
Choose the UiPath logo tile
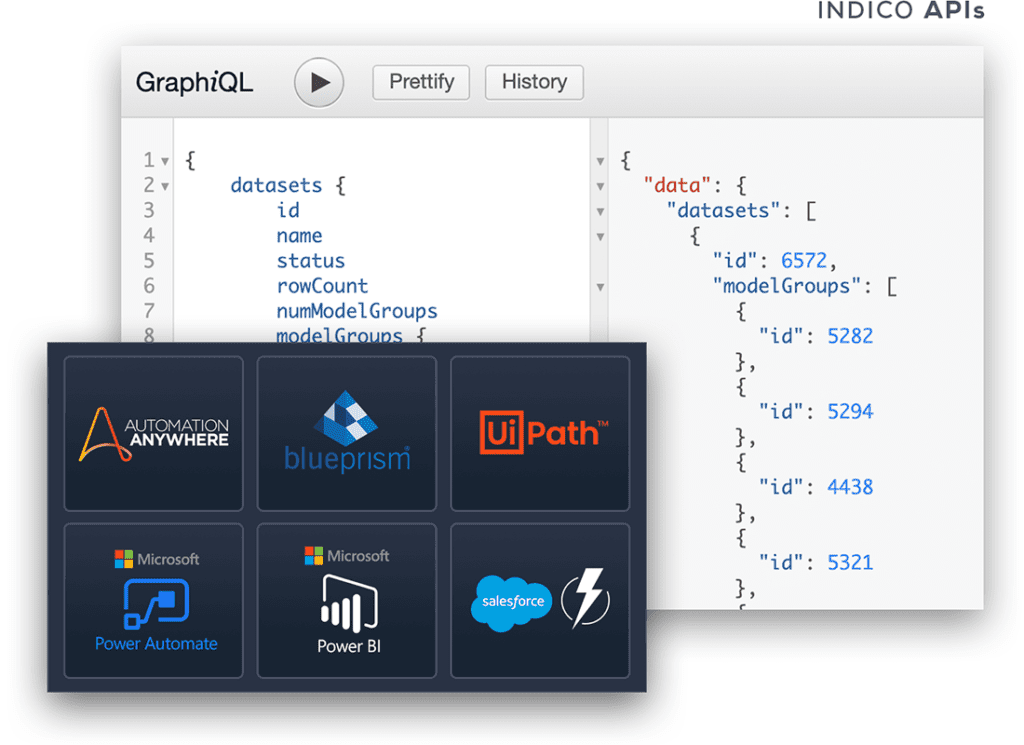(x=540, y=433)
